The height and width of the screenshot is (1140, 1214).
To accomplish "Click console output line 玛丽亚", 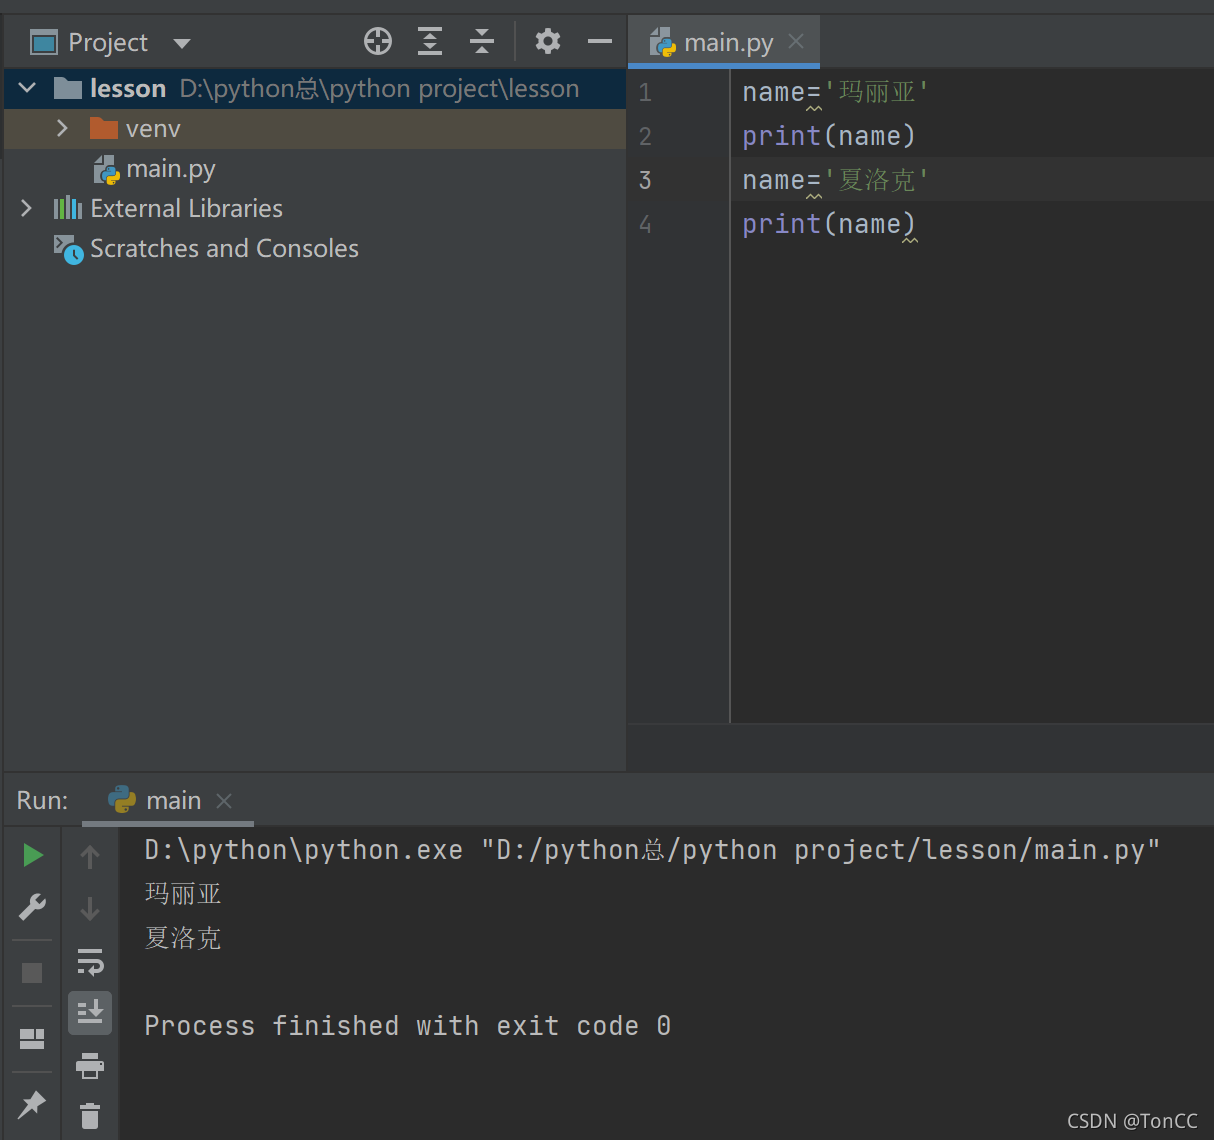I will (183, 894).
